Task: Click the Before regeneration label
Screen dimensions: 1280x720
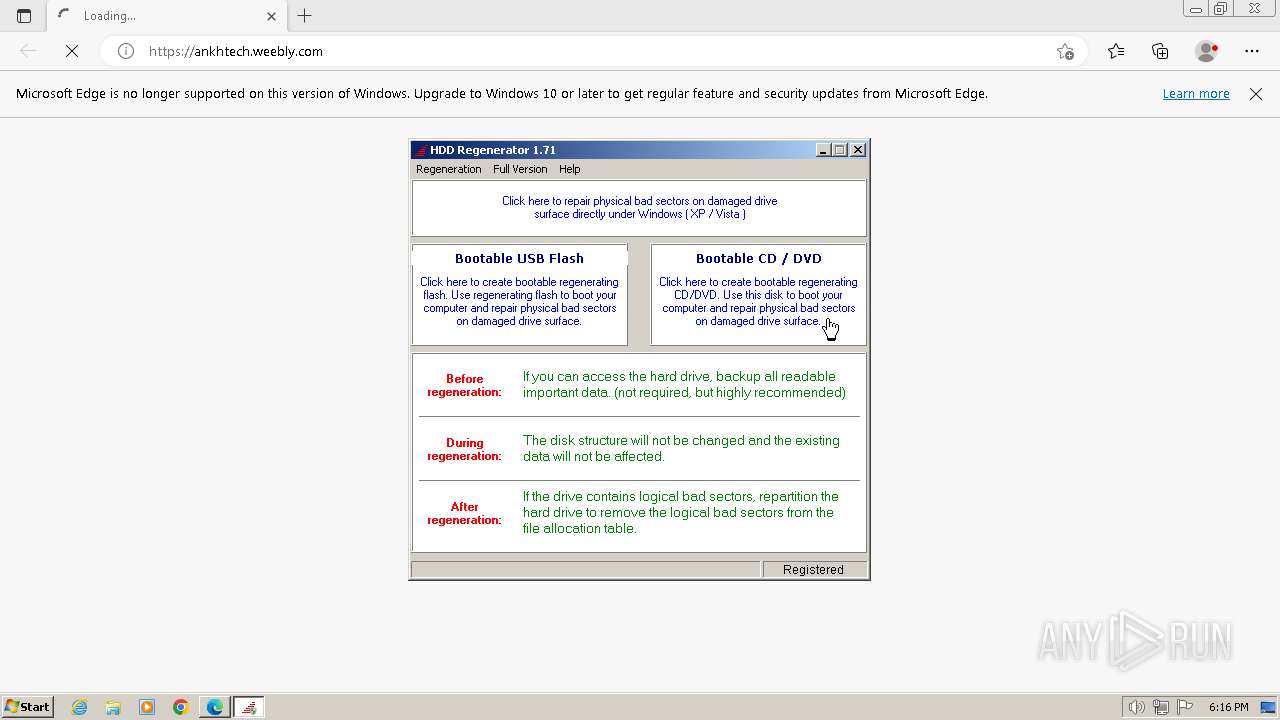Action: click(464, 385)
